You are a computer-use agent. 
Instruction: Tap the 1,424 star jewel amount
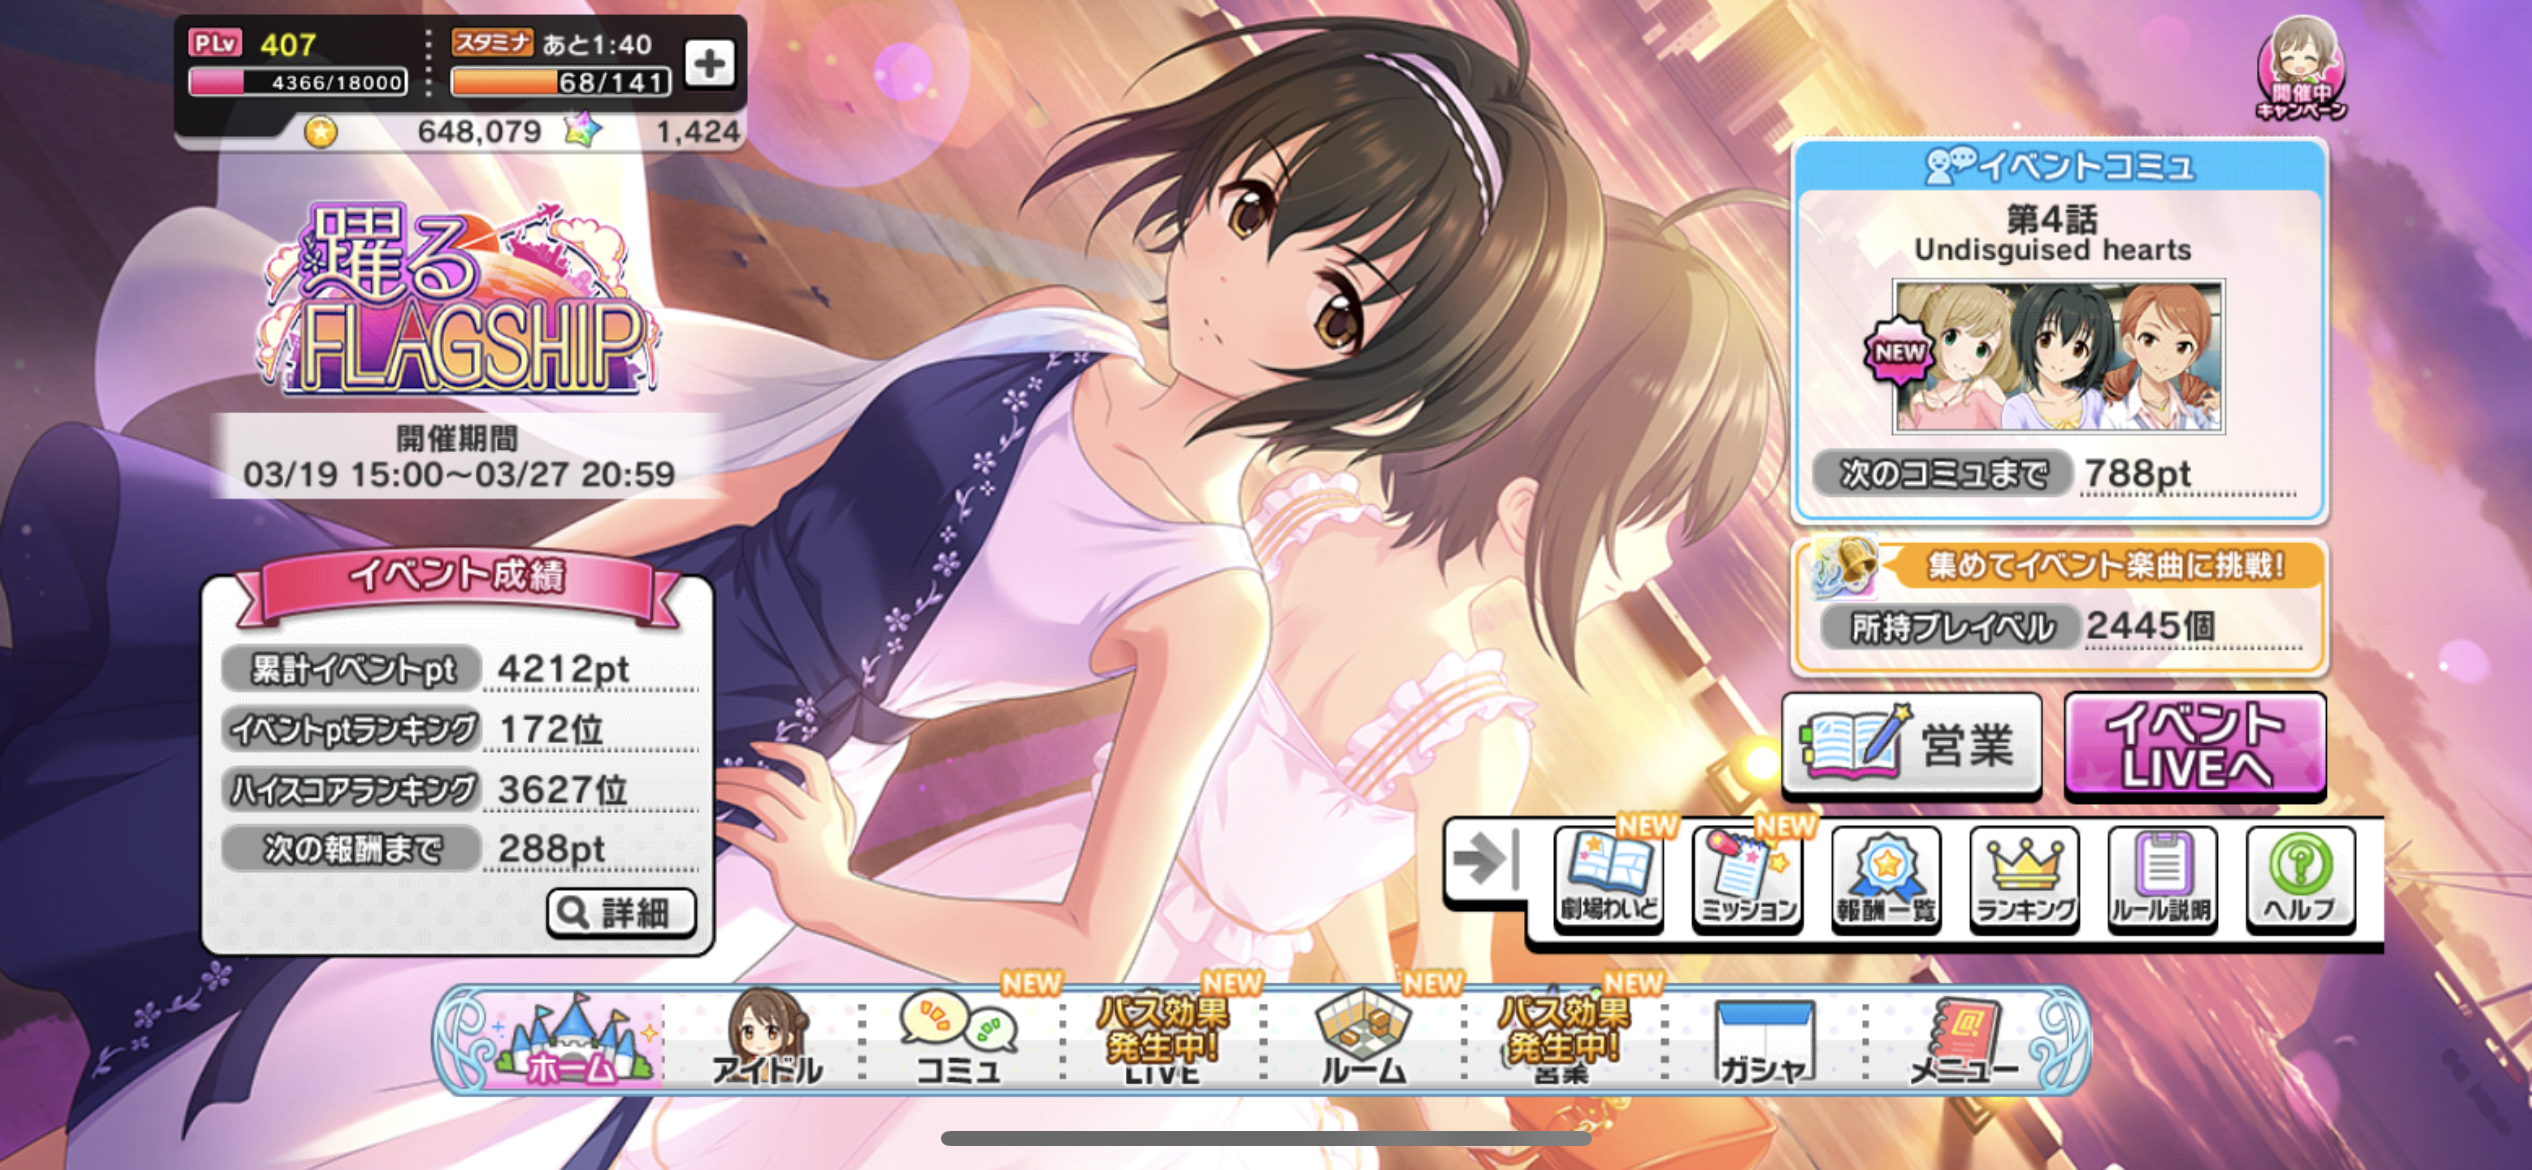tap(698, 131)
